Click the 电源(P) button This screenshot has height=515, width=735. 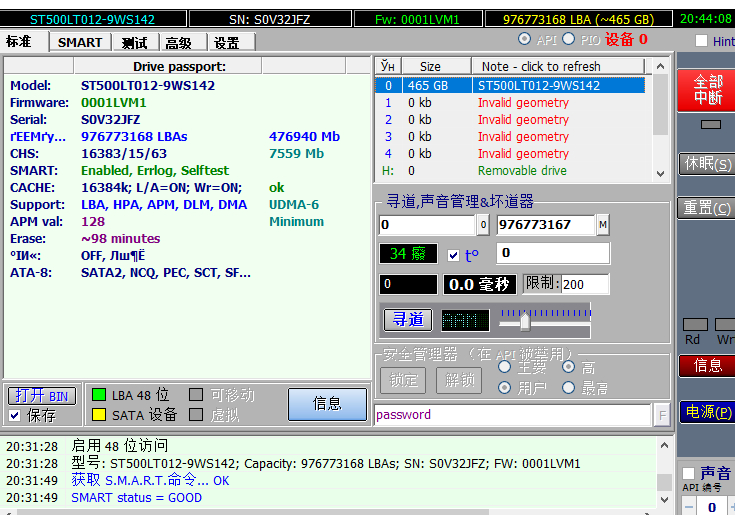pyautogui.click(x=708, y=412)
